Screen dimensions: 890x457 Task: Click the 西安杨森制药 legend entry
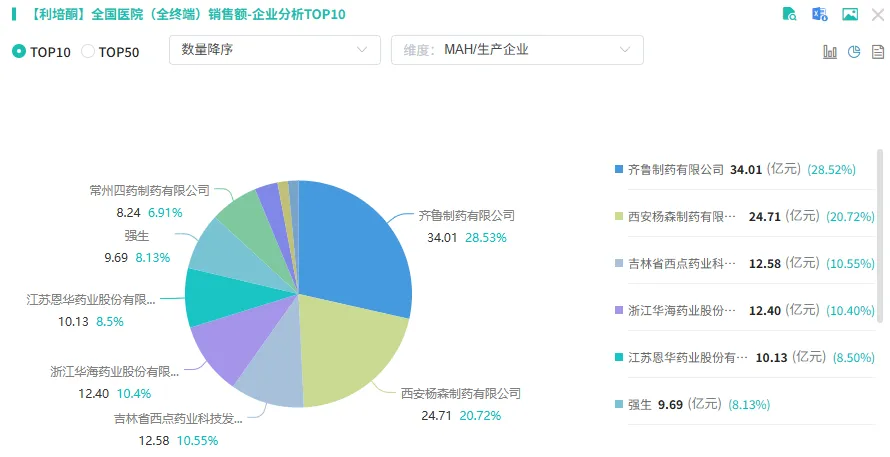(x=680, y=217)
